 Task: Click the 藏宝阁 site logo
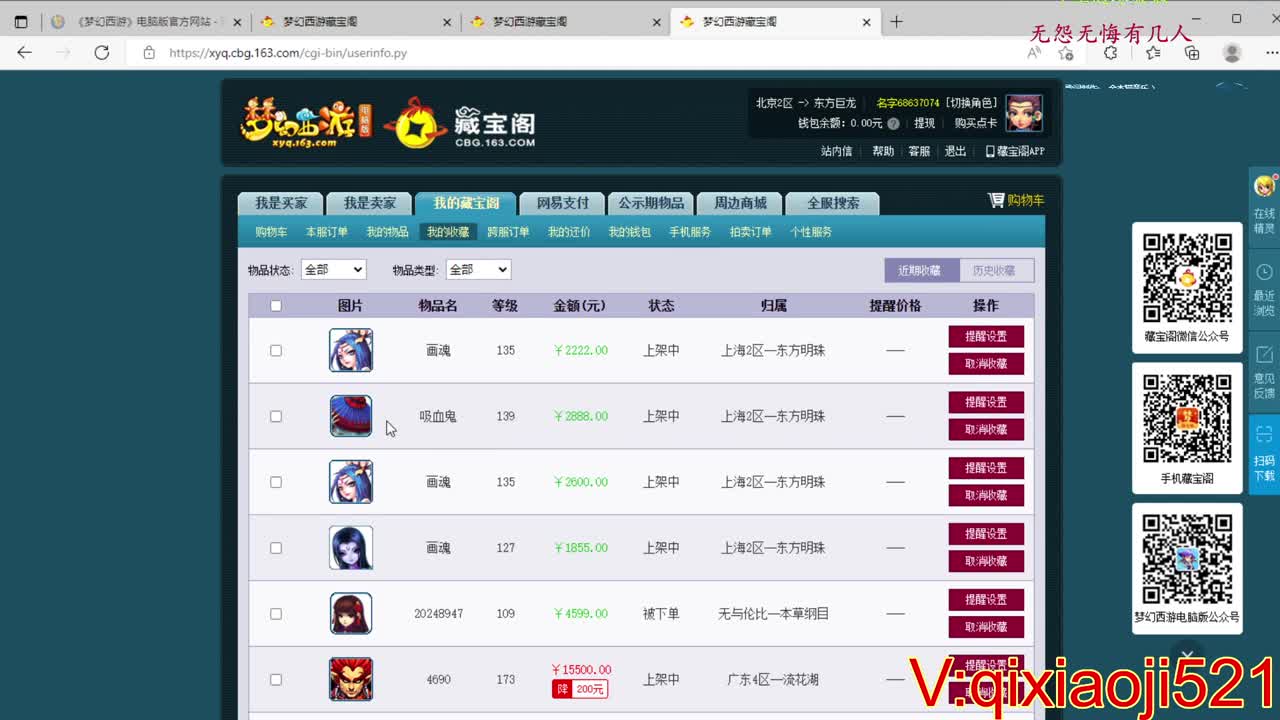(x=470, y=120)
